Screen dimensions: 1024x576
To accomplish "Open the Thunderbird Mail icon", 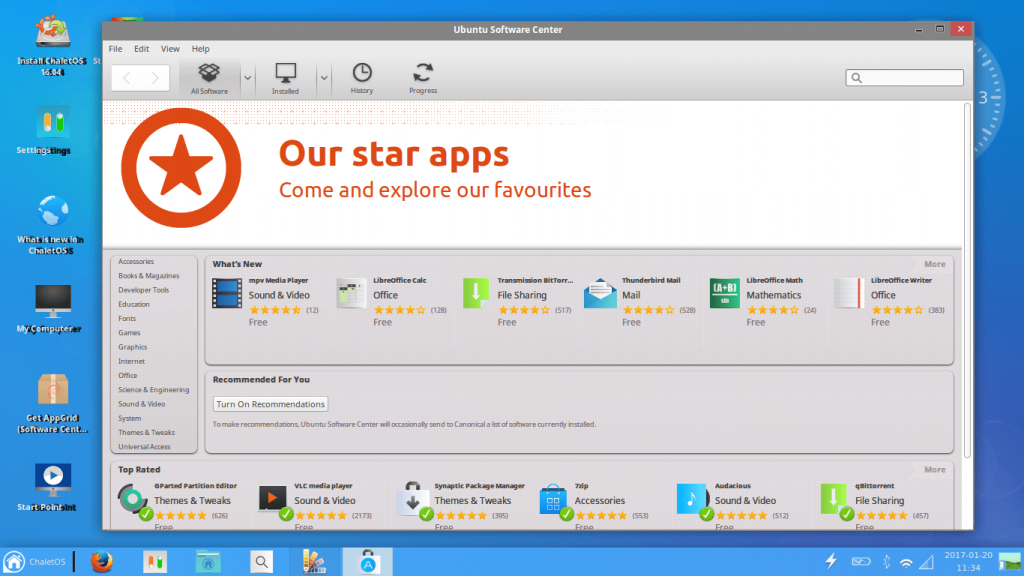I will coord(600,293).
